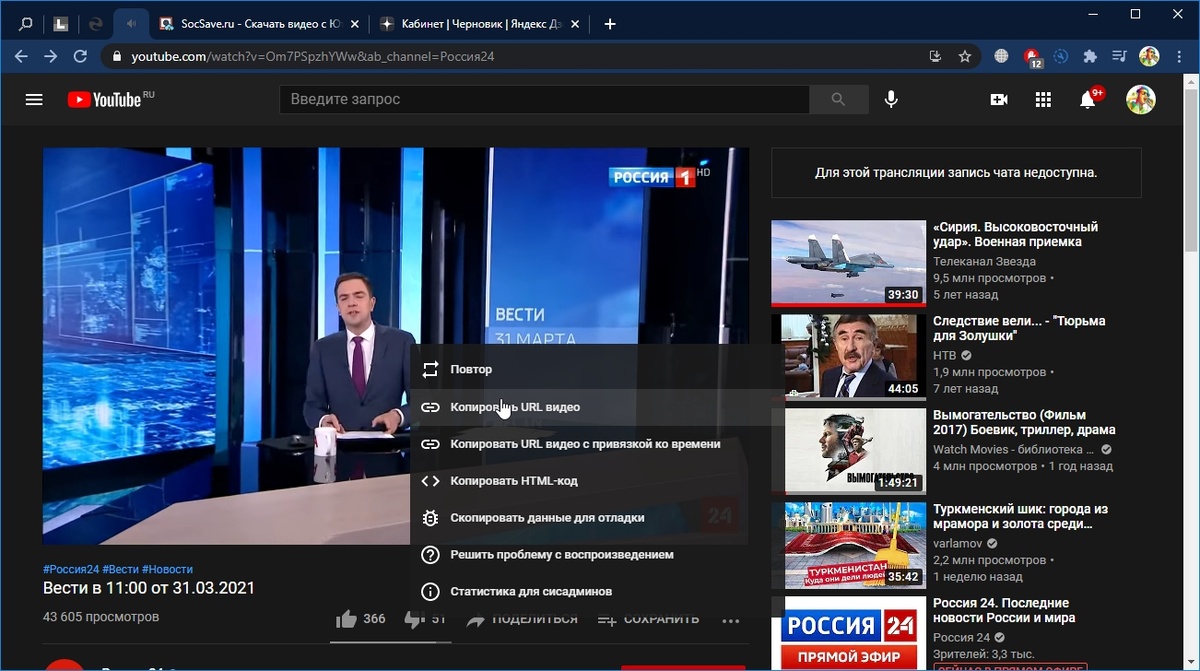Open title '«Сирия. Высокоточный удар». Военная приемка'

tap(1015, 234)
